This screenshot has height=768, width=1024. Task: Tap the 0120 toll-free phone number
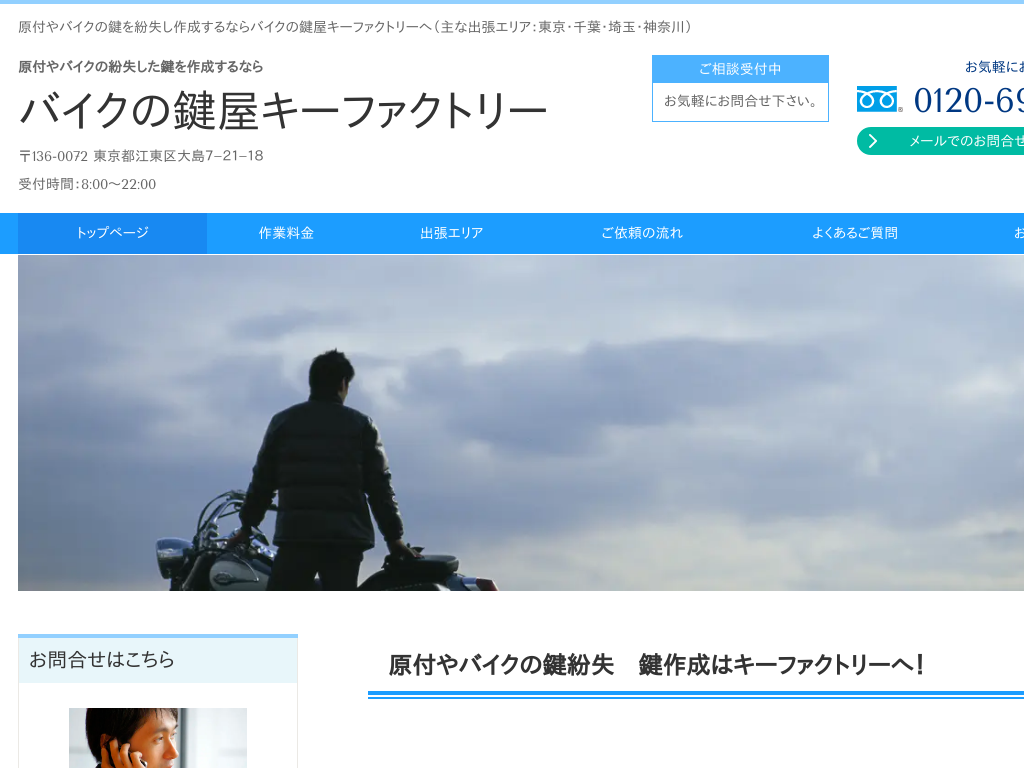tap(968, 100)
